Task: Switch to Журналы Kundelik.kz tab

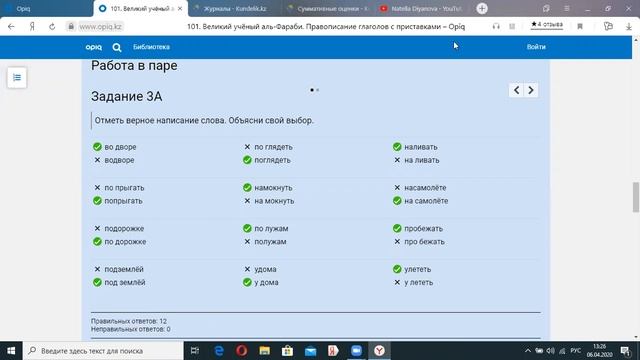Action: point(234,9)
